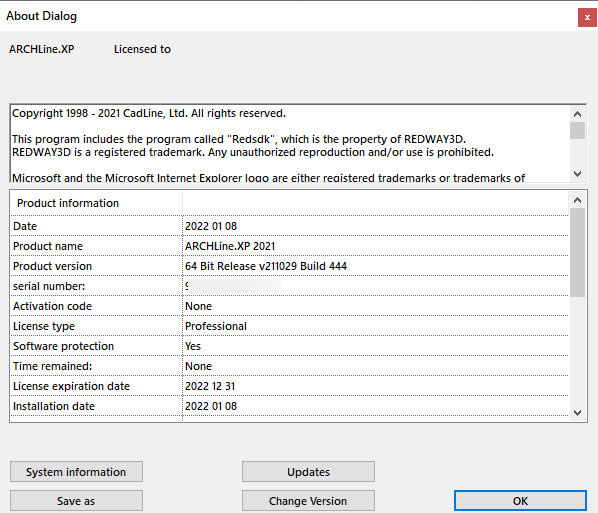Click the Copyright 1998 - 2021 CadLine line

[149, 113]
